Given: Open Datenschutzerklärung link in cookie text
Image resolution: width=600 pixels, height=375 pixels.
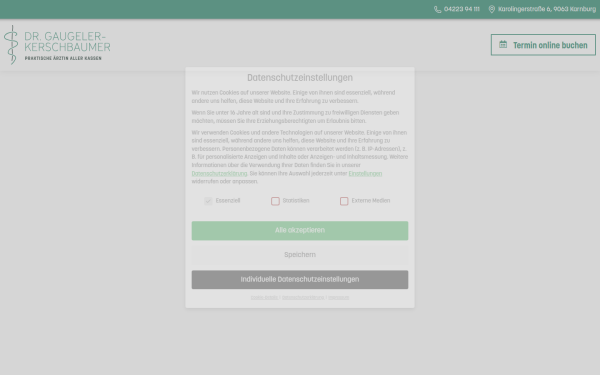Looking at the screenshot, I should pyautogui.click(x=219, y=173).
